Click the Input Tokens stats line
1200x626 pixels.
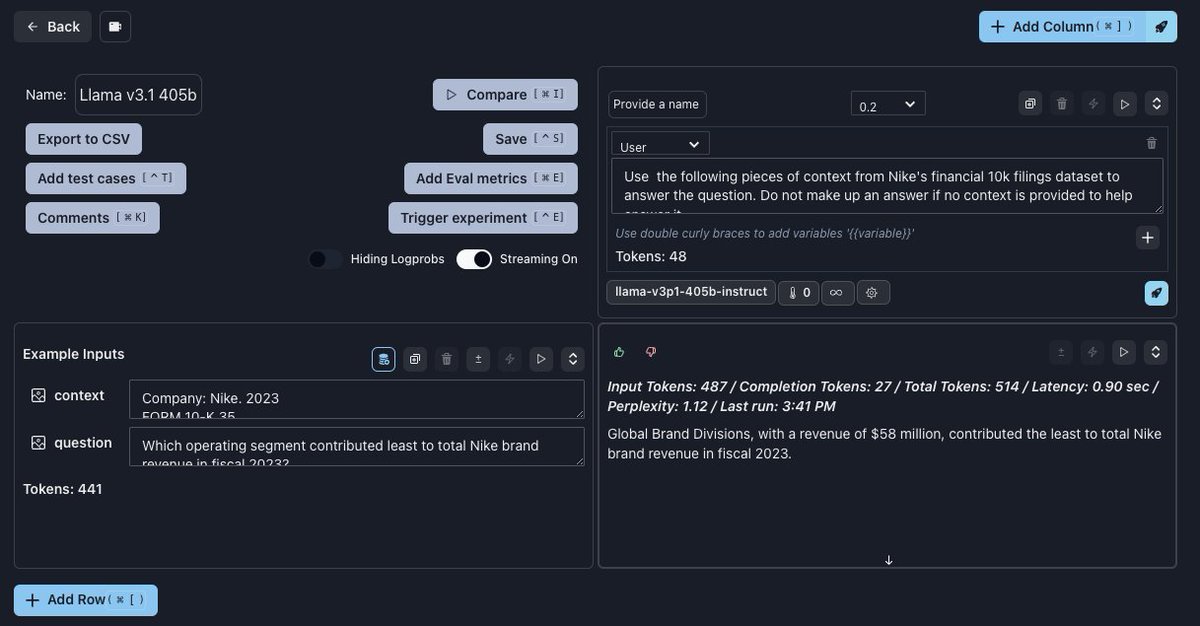(883, 396)
